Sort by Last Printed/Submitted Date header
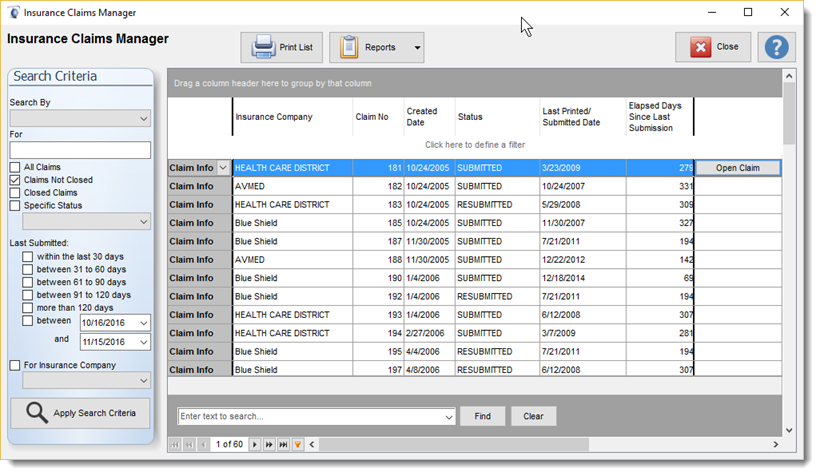Image resolution: width=819 pixels, height=475 pixels. pyautogui.click(x=583, y=117)
